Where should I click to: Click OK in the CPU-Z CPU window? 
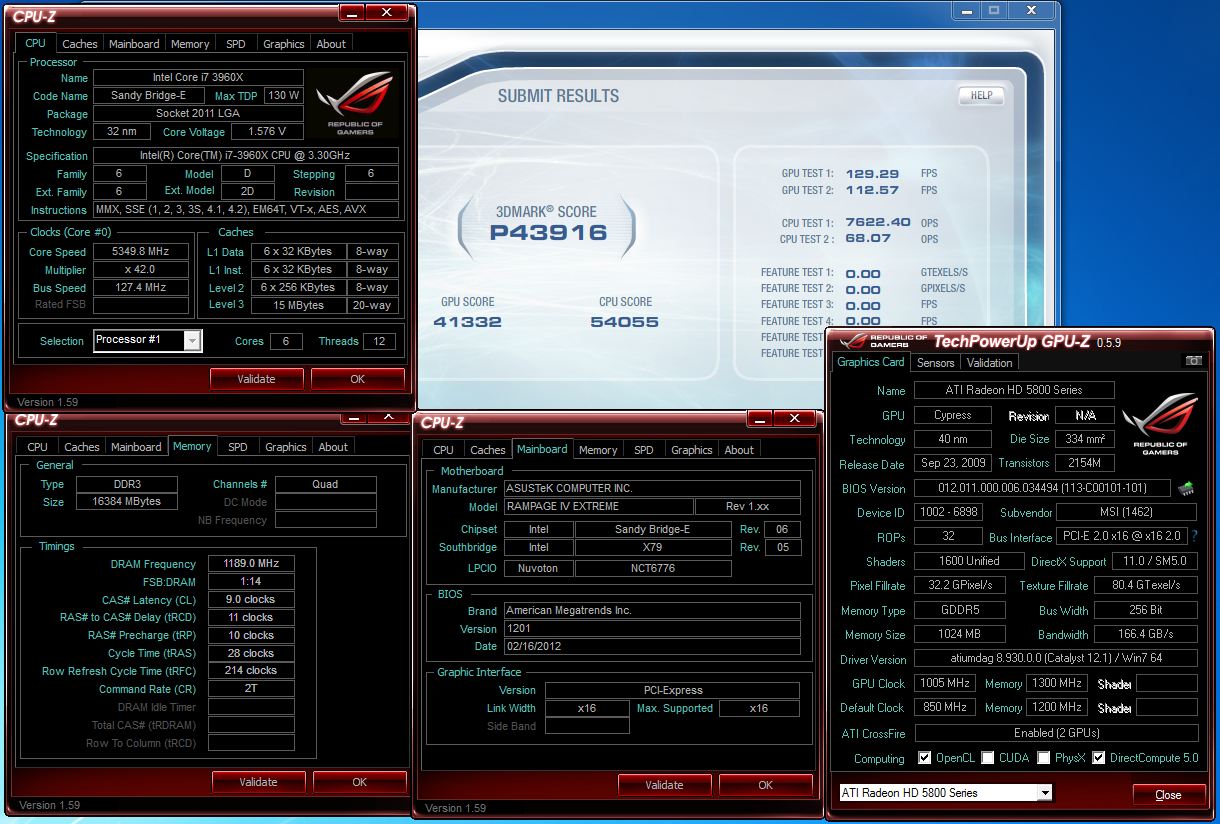358,379
